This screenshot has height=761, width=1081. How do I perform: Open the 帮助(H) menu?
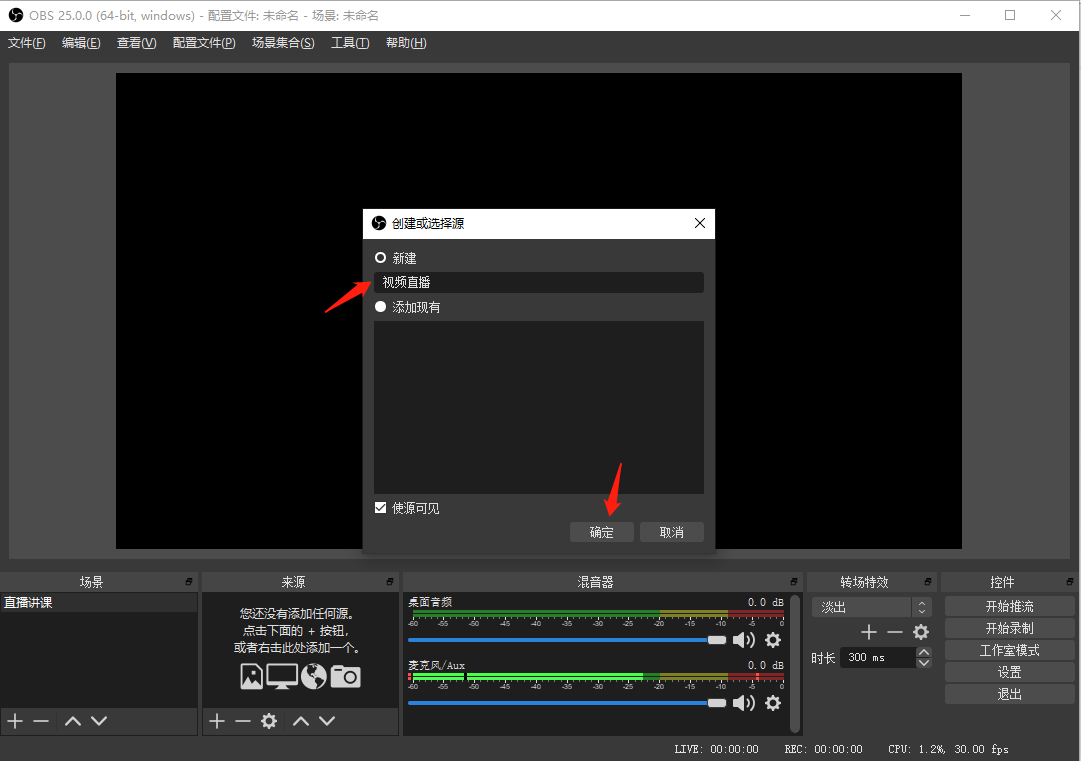406,43
